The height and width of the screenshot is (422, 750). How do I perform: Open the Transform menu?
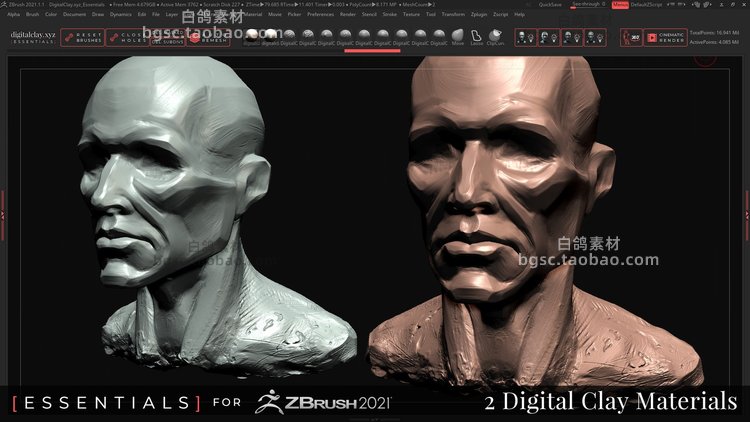tap(453, 14)
